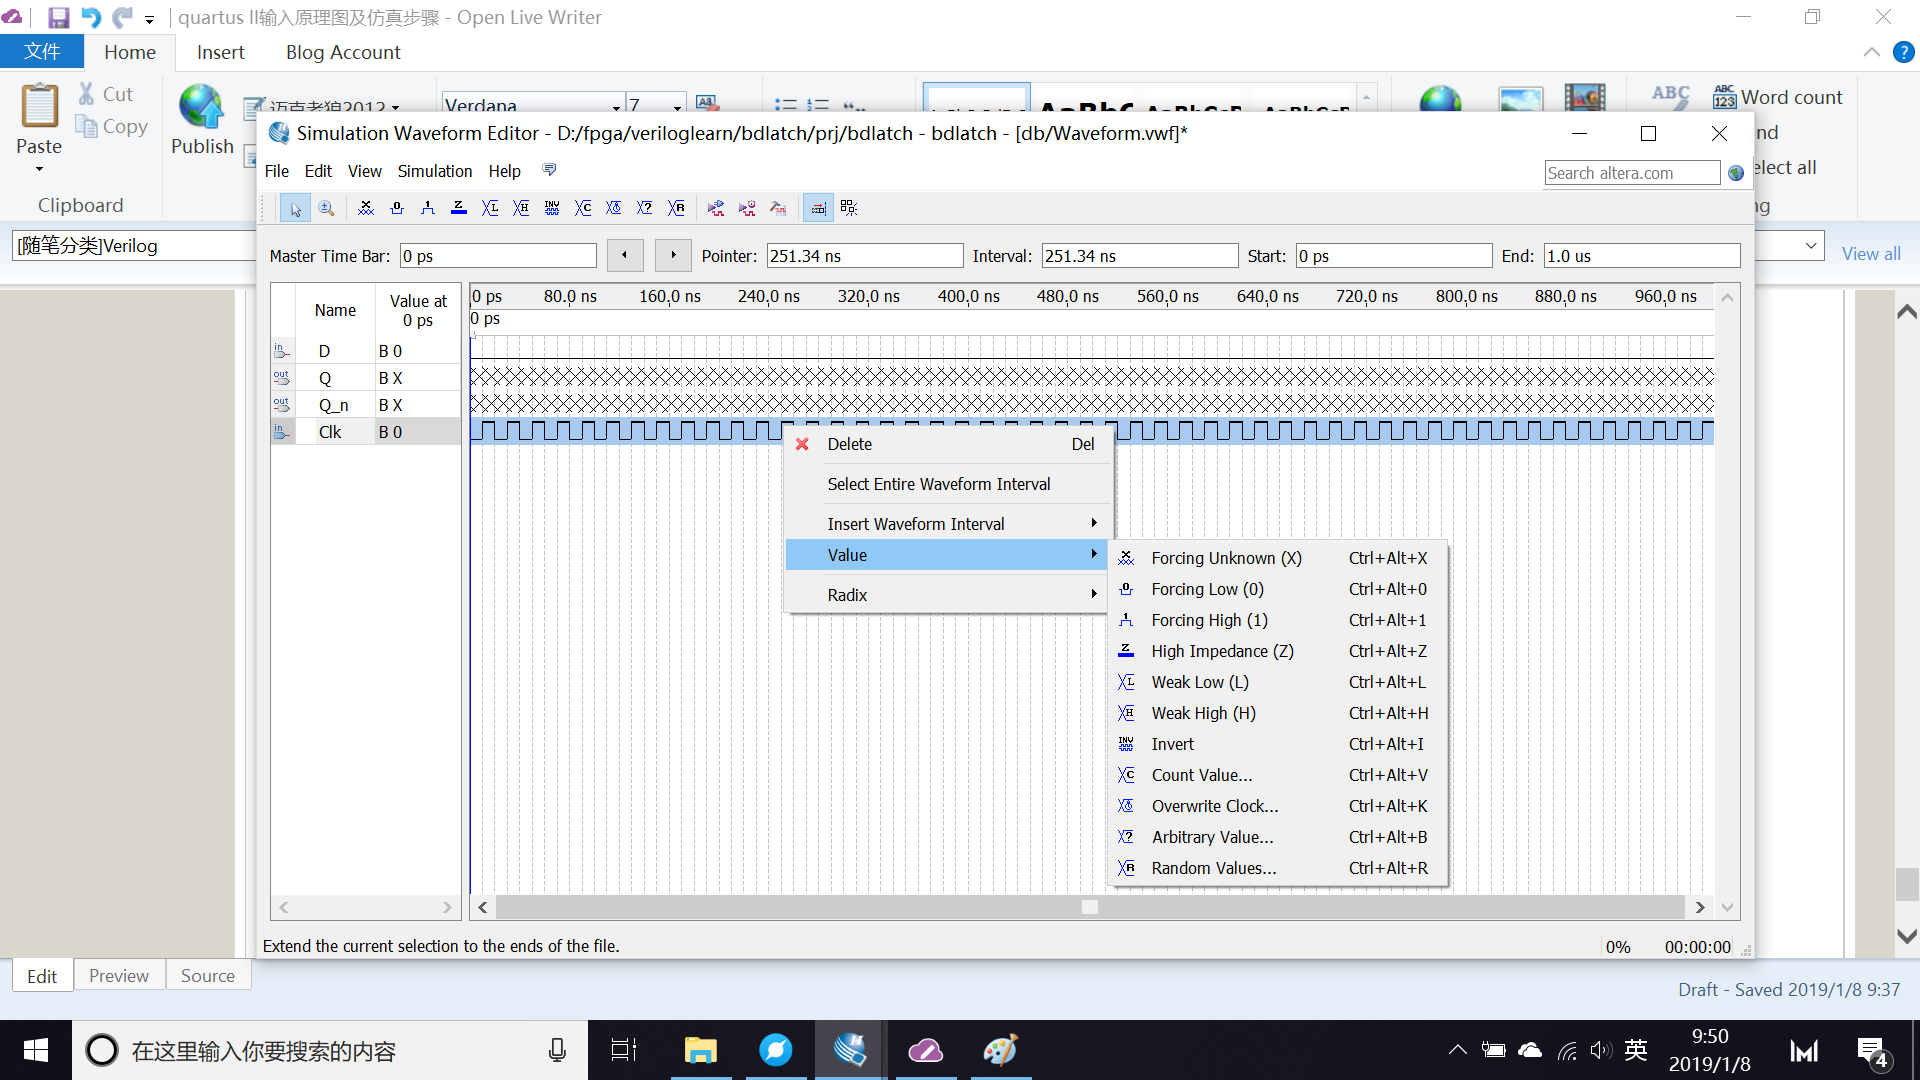
Task: Click the Master Time Bar input field
Action: pyautogui.click(x=498, y=256)
